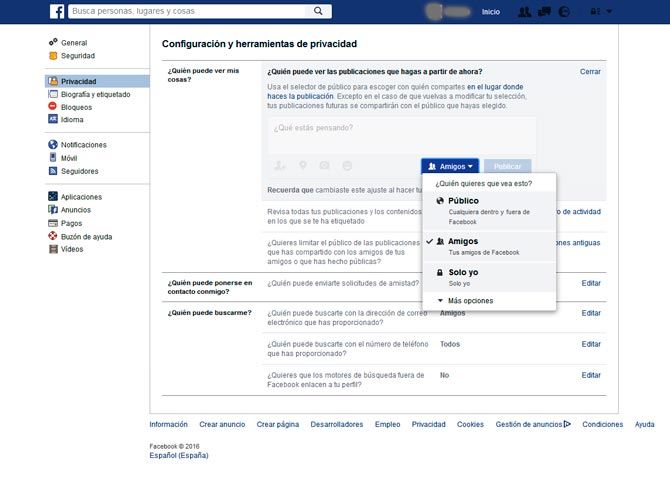Click General settings gear icon
The image size is (670, 477).
[53, 42]
